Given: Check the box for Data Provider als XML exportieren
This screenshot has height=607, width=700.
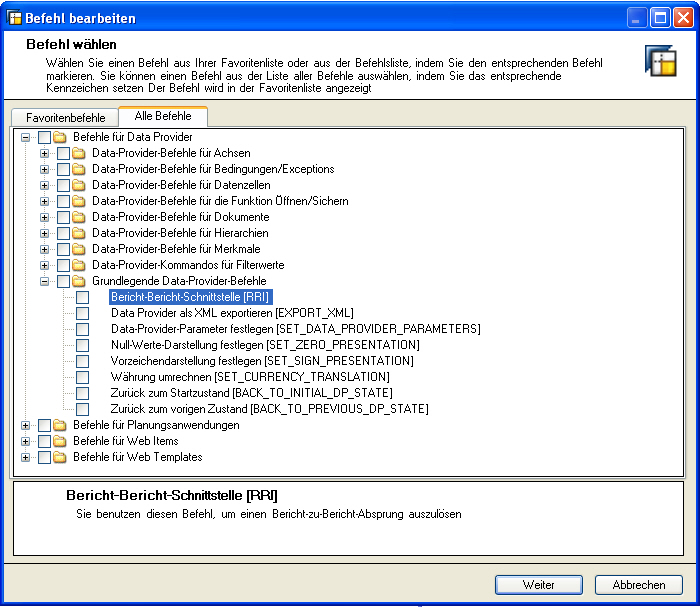Looking at the screenshot, I should pyautogui.click(x=83, y=313).
